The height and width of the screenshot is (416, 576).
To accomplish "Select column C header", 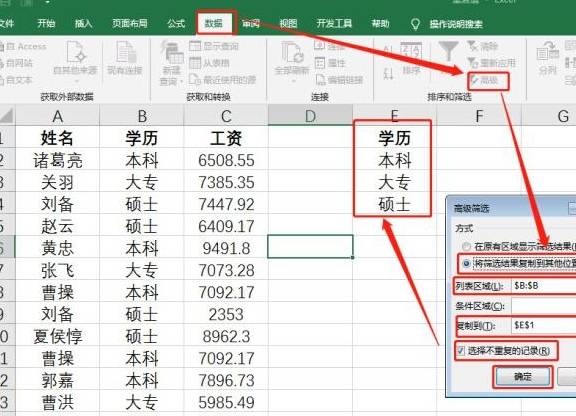I will [226, 116].
